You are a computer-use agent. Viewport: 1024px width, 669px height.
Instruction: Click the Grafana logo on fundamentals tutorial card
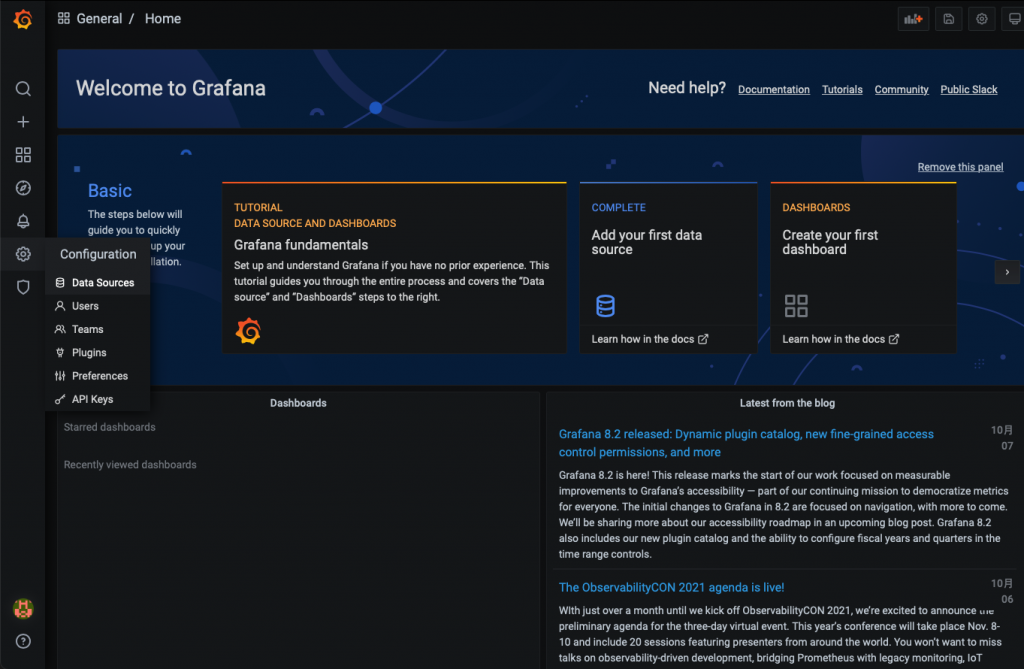coord(248,331)
